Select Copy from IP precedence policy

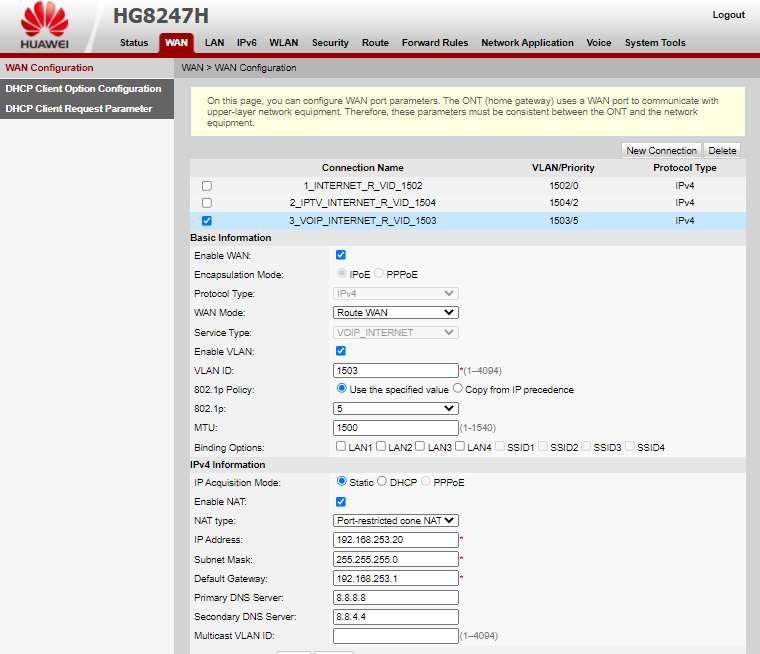[458, 389]
